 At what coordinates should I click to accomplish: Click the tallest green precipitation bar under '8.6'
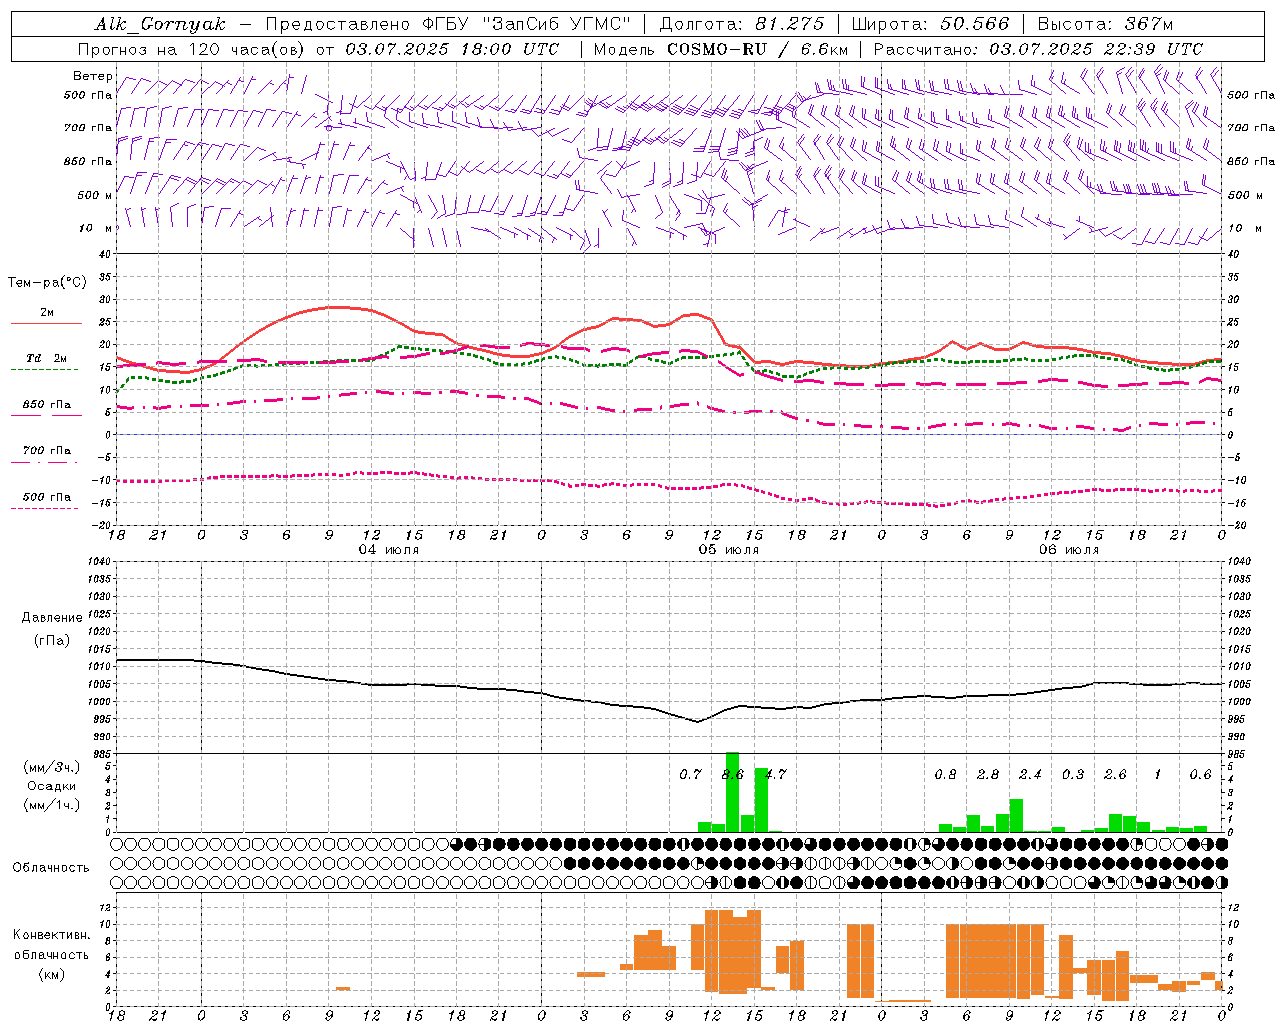pos(732,792)
